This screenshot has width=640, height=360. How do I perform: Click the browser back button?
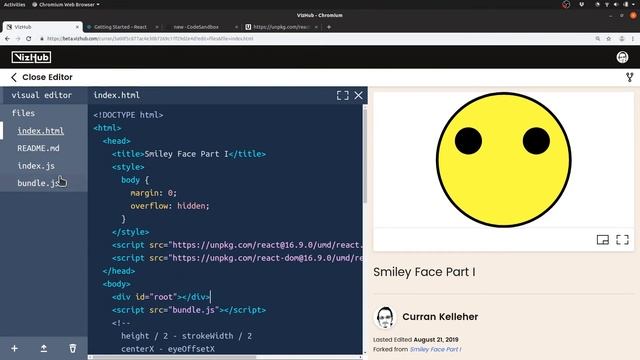7,38
